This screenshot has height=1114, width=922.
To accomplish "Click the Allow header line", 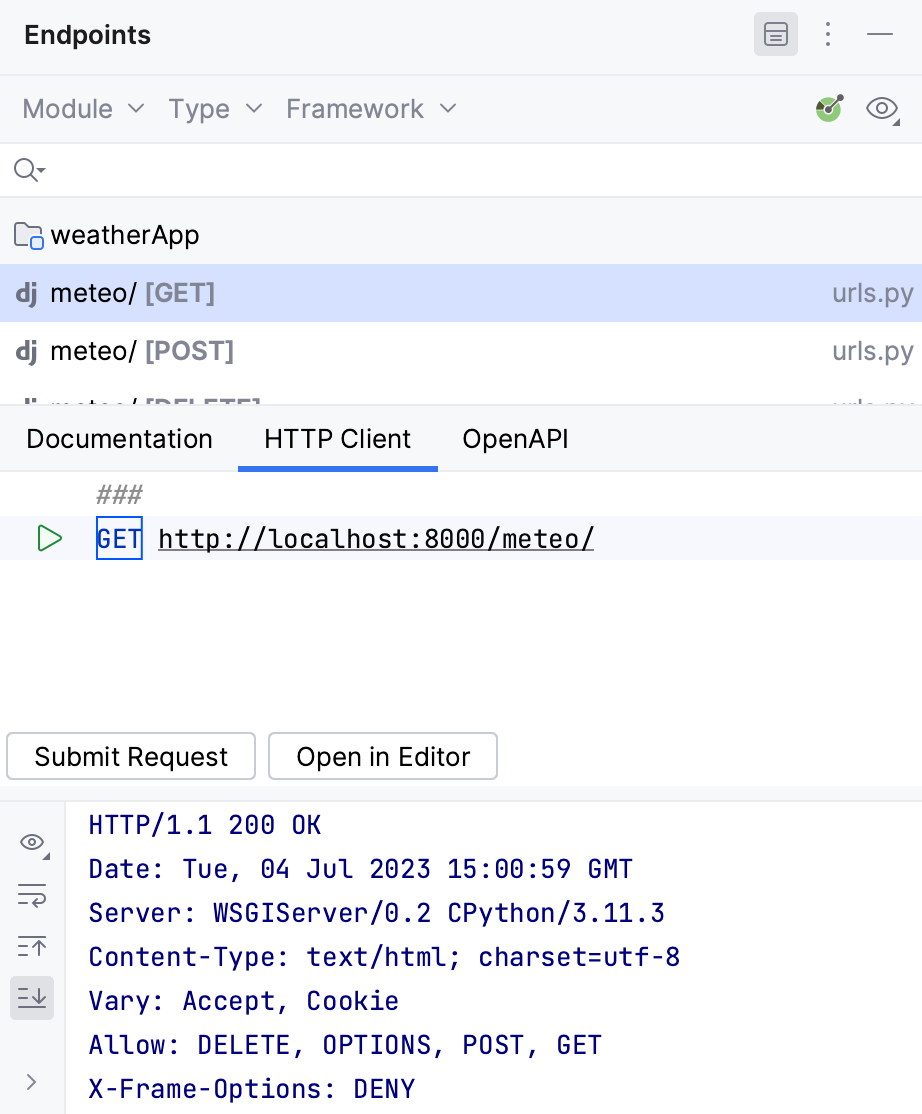I will (345, 1046).
